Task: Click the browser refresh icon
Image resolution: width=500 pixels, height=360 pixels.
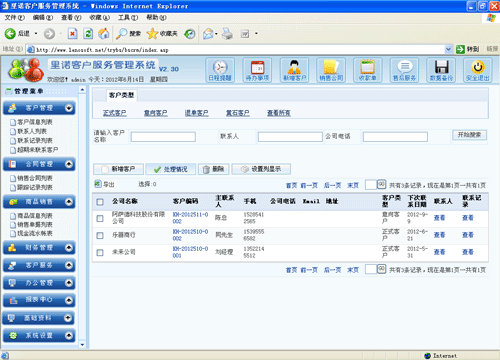Action: [88, 33]
